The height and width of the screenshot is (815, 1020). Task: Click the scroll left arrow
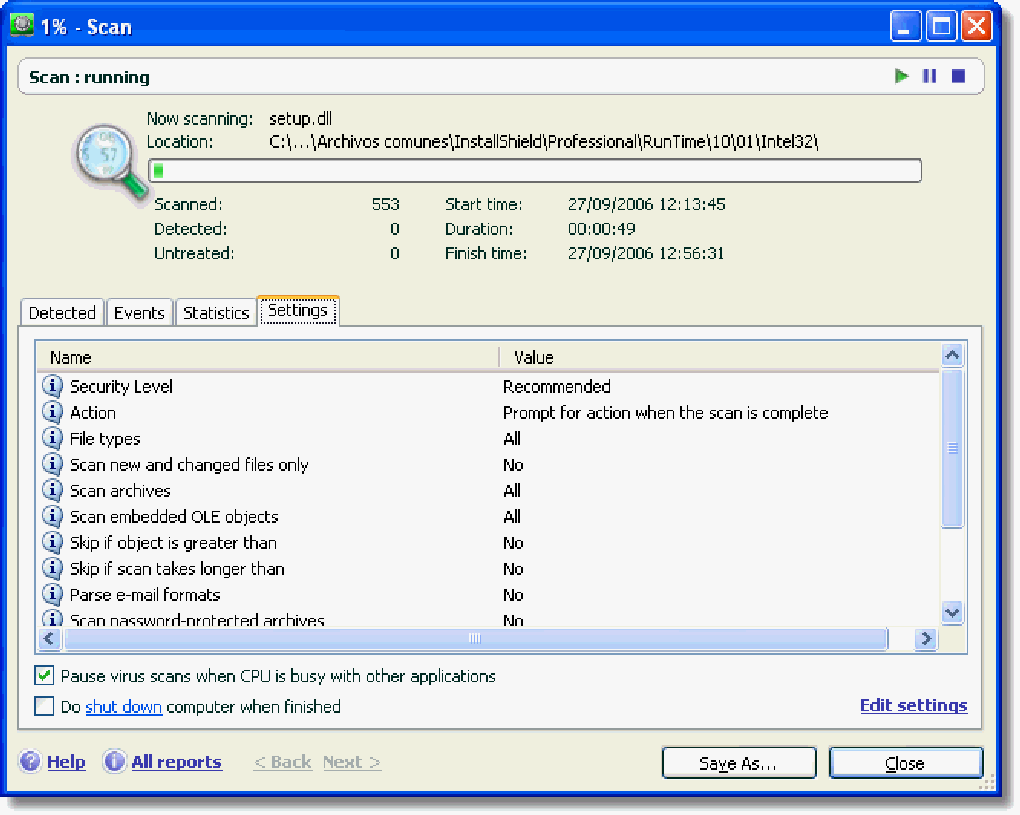(49, 639)
